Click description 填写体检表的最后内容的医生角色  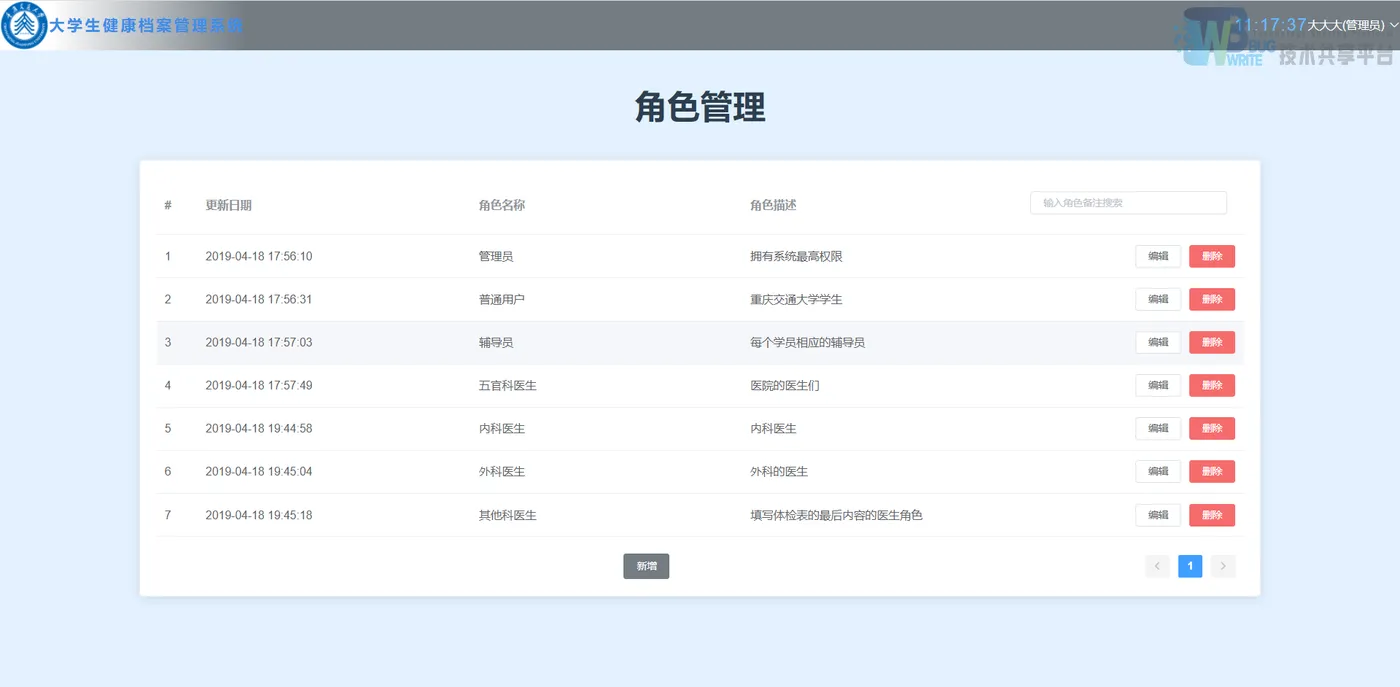[x=836, y=515]
